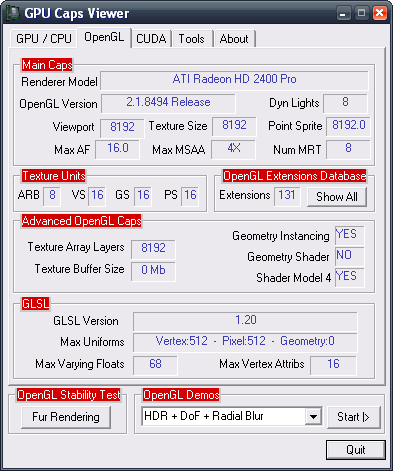Click the OpenGL Demos heading
The image size is (393, 471).
coord(181,395)
